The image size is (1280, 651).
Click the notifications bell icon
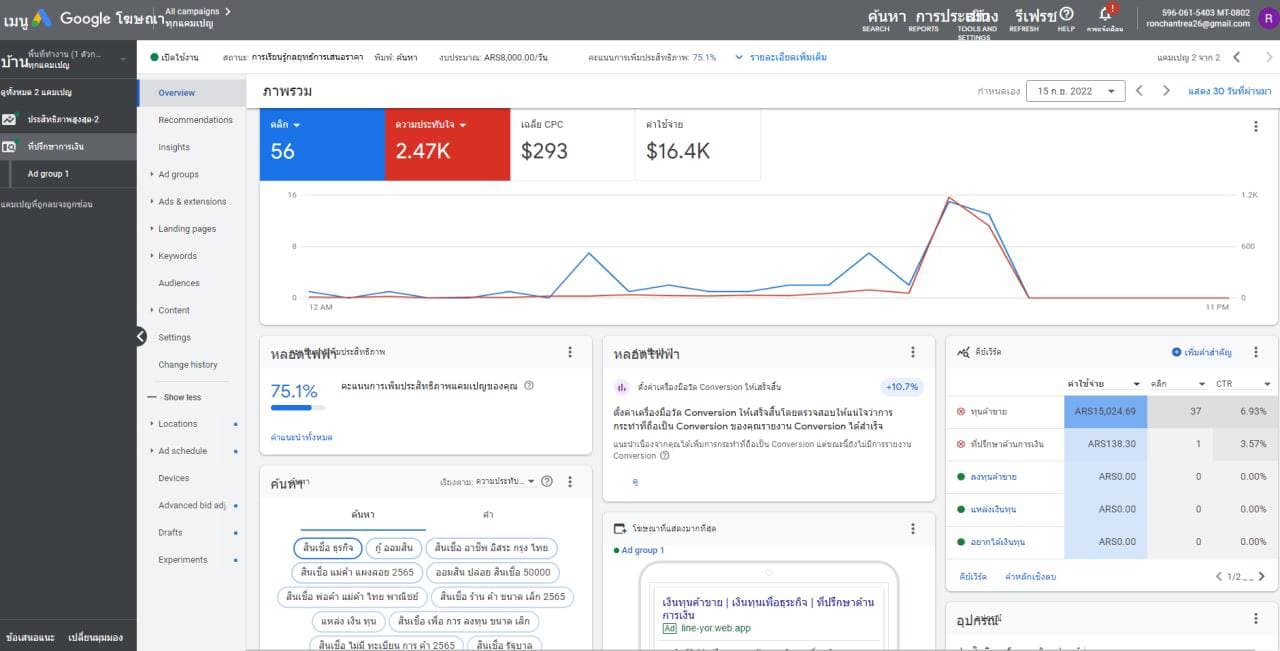point(1106,14)
